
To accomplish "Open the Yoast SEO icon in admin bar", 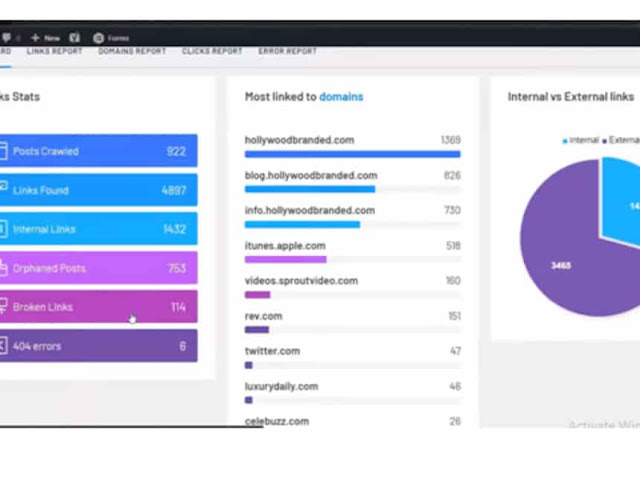I will pos(74,38).
